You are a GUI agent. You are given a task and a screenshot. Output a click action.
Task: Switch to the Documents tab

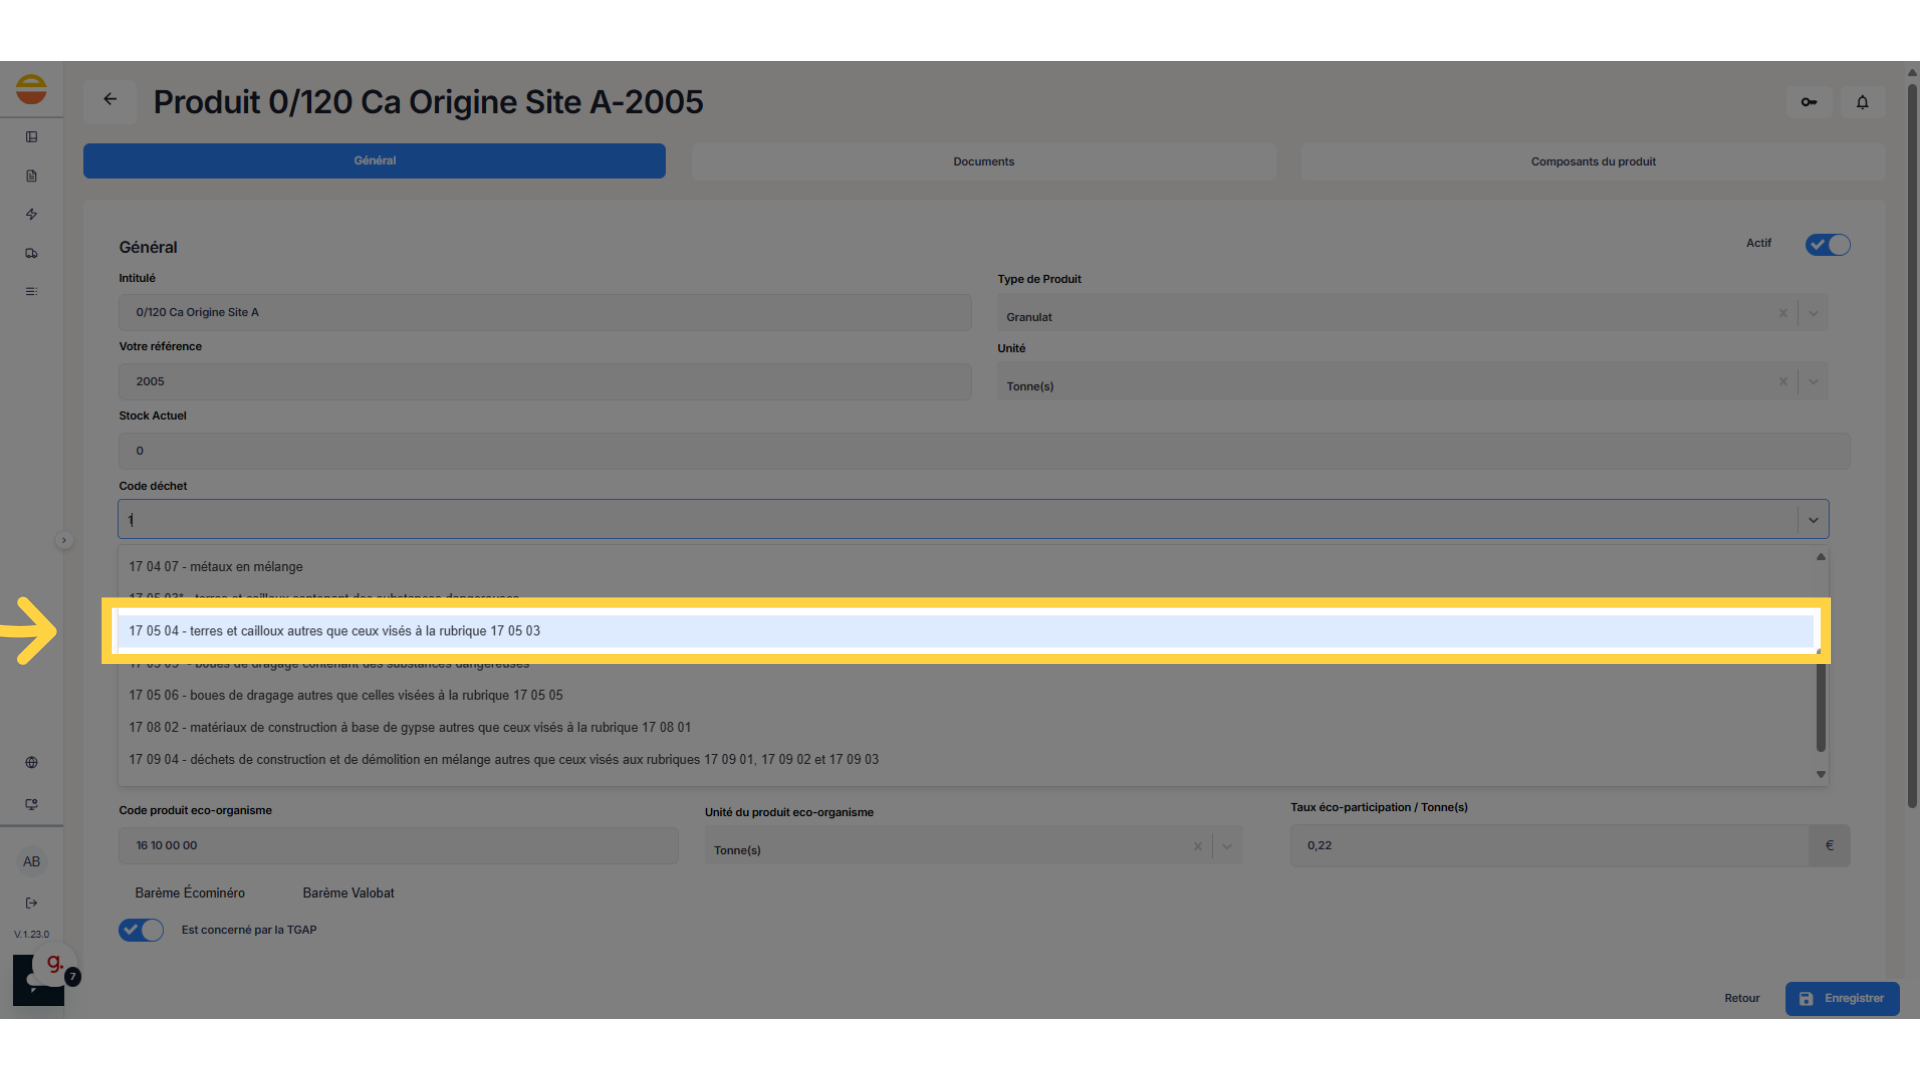click(x=983, y=161)
